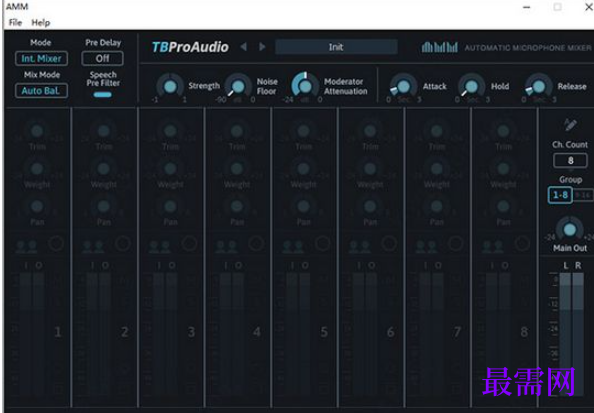Click channel 6 Weight knob
594x413 pixels.
[x=370, y=169]
